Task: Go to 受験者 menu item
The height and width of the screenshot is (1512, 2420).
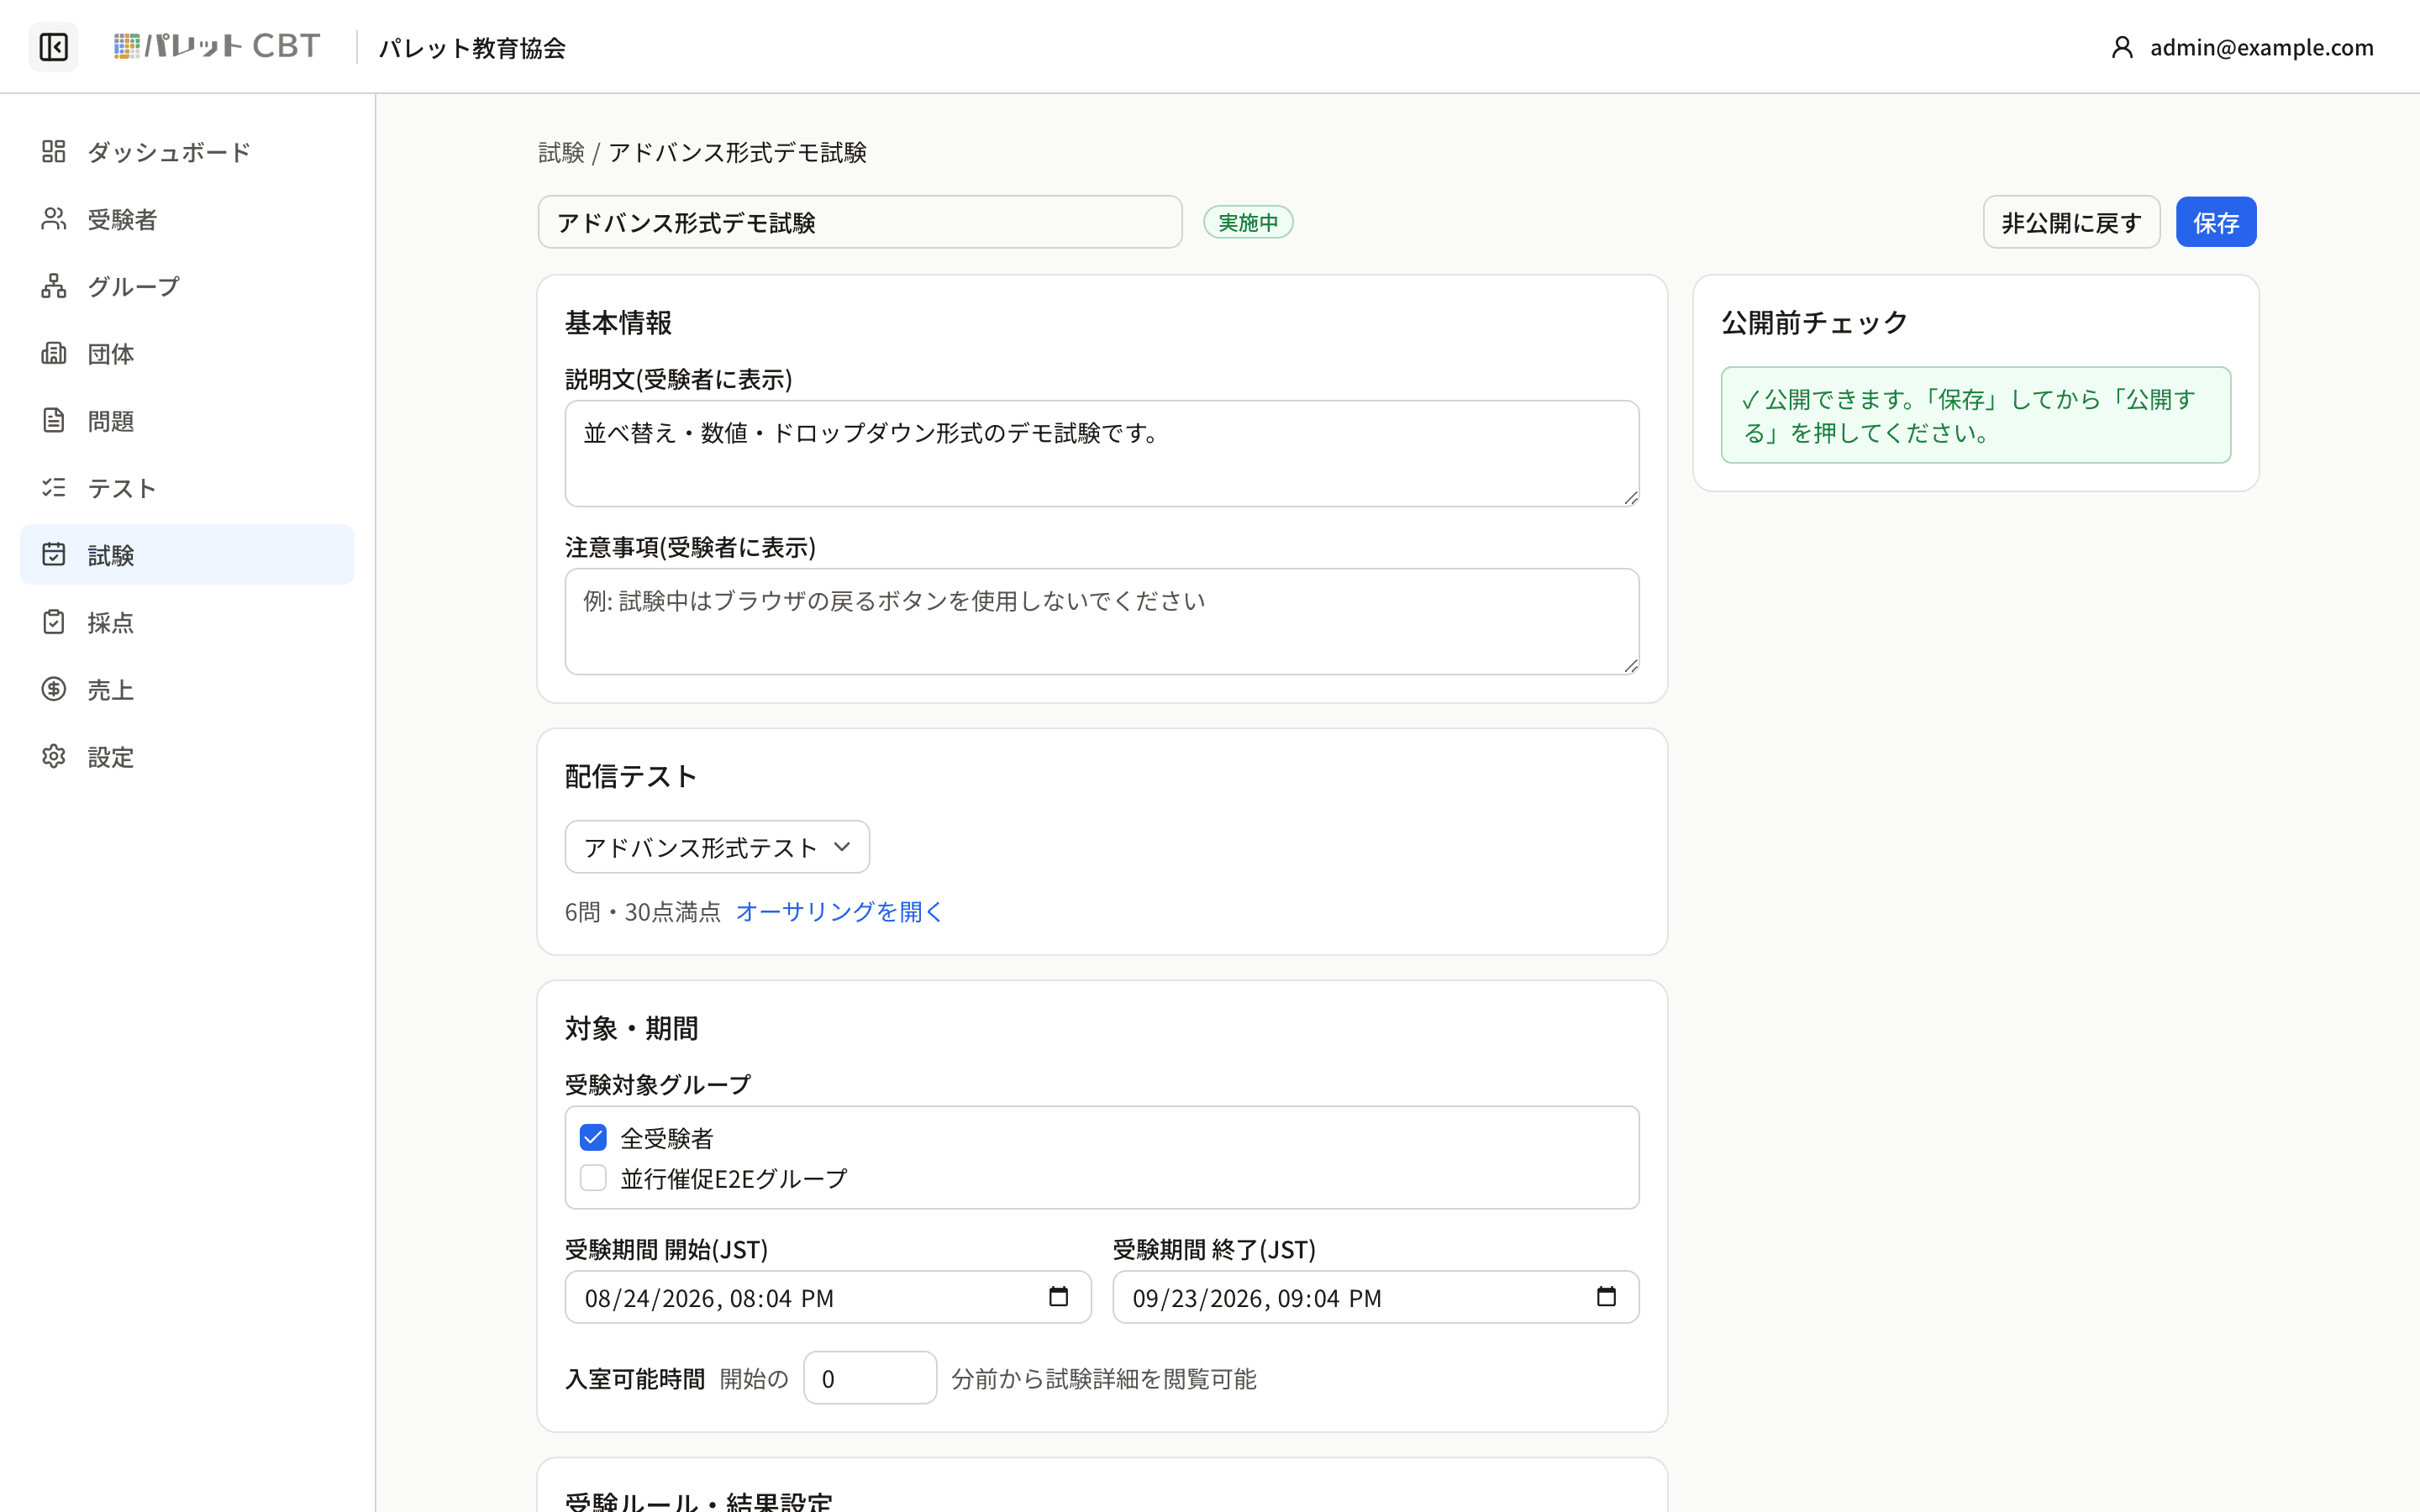Action: point(187,219)
